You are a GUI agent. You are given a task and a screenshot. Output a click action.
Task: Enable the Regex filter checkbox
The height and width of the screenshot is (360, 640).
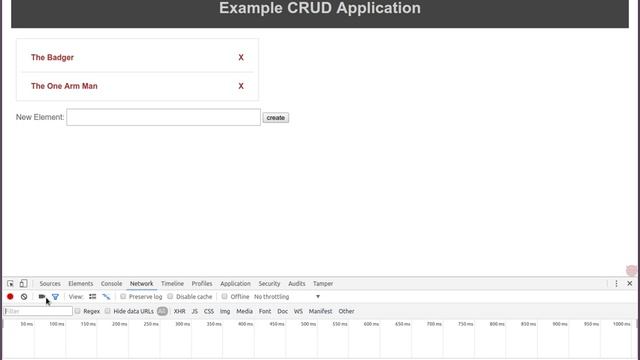[x=78, y=311]
